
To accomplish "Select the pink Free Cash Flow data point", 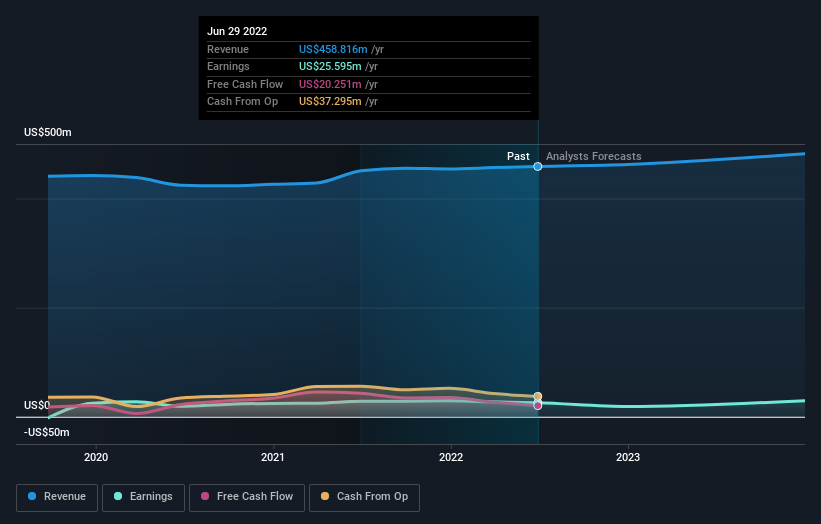I will coord(538,406).
